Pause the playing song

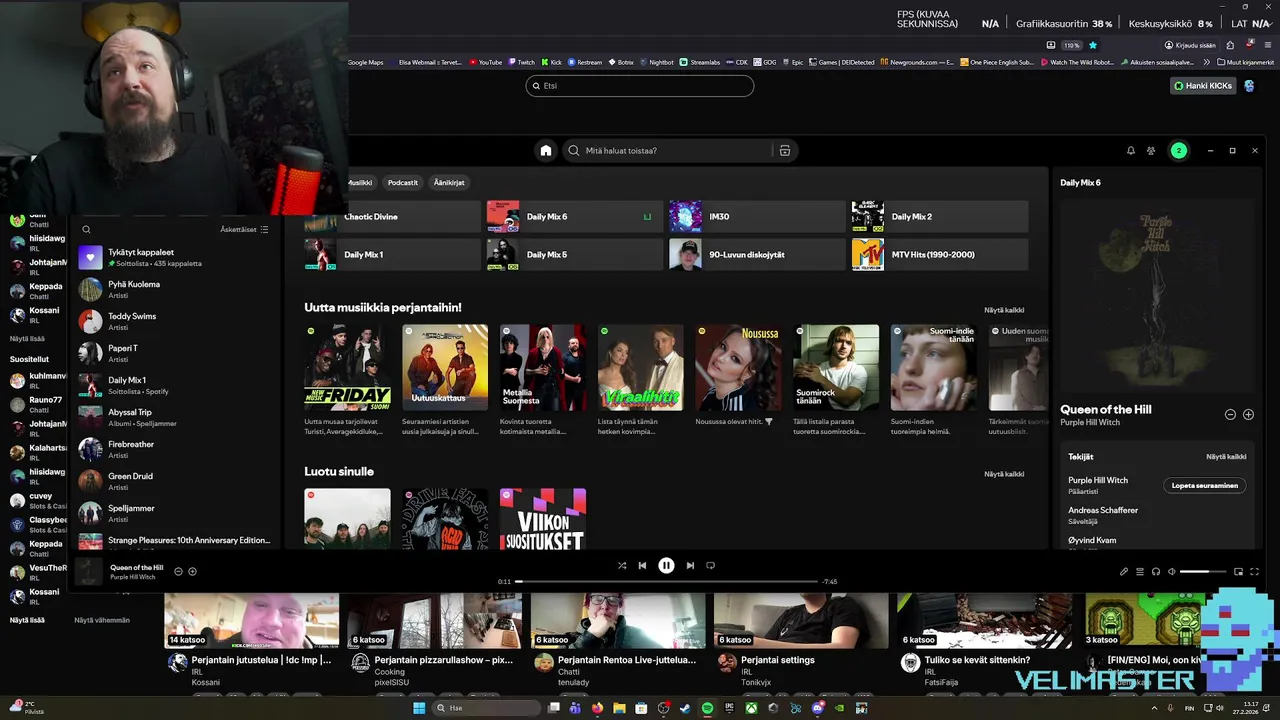tap(666, 566)
